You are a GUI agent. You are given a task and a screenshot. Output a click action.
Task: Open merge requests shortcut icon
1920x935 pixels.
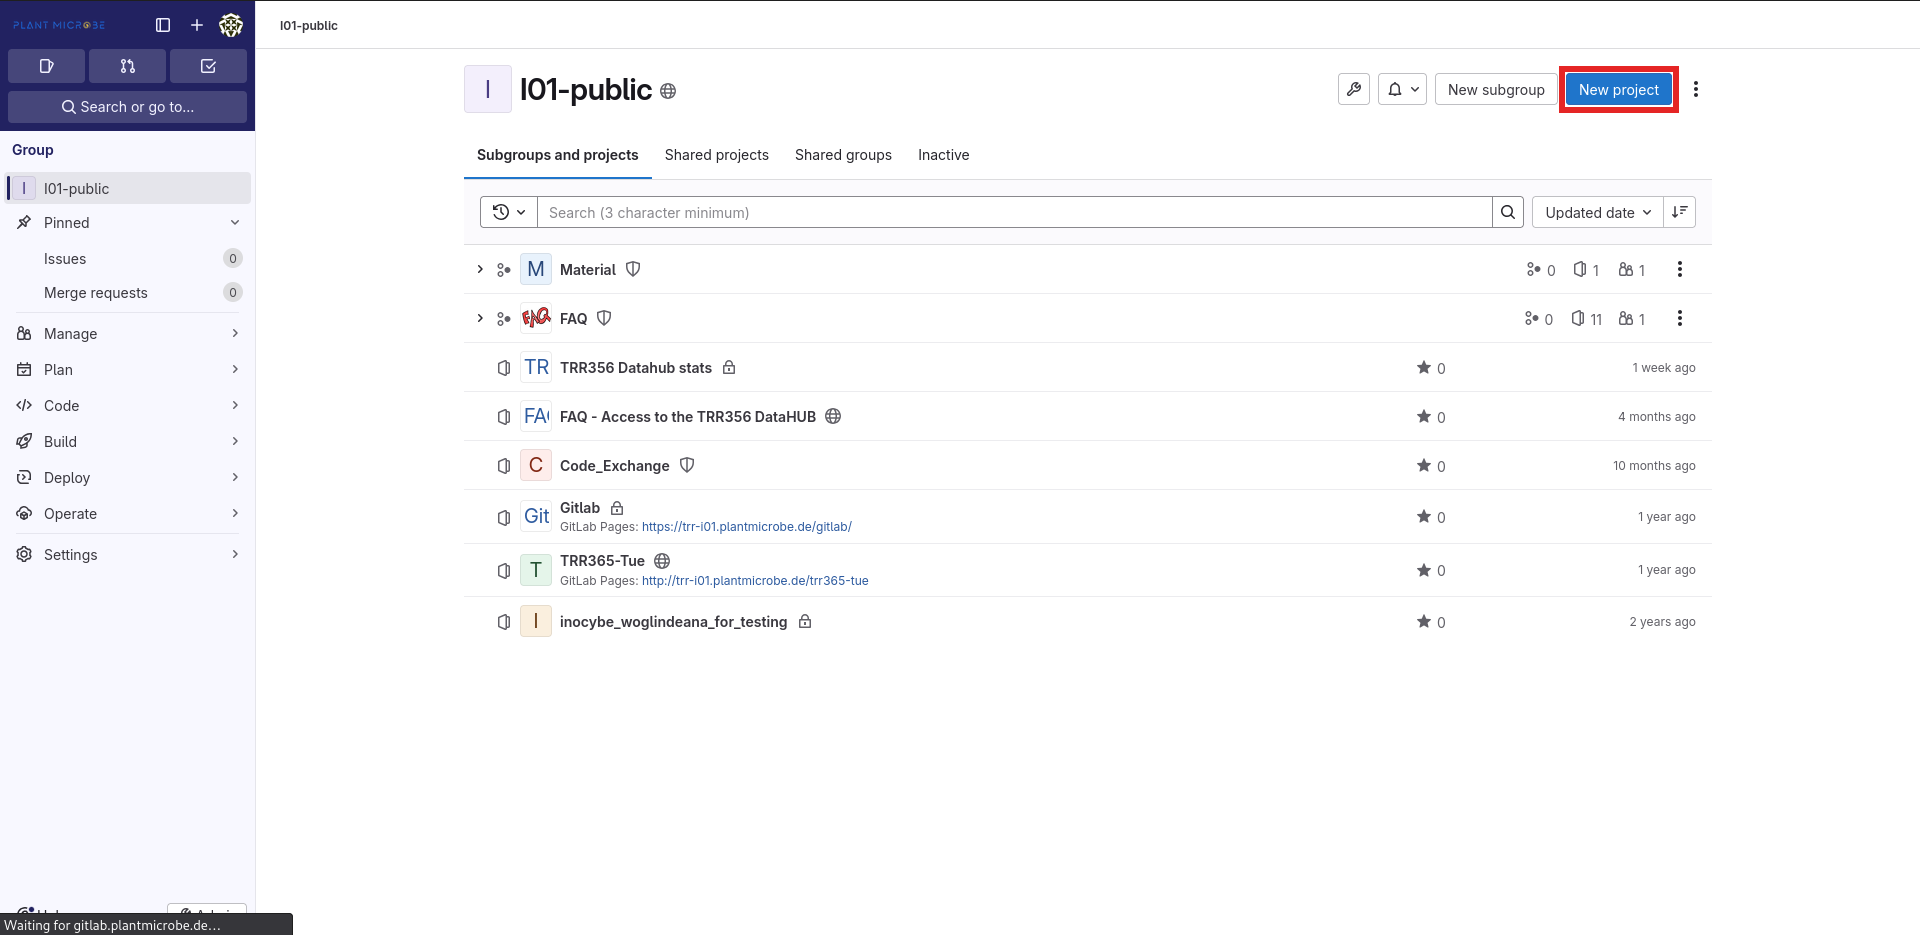coord(127,66)
